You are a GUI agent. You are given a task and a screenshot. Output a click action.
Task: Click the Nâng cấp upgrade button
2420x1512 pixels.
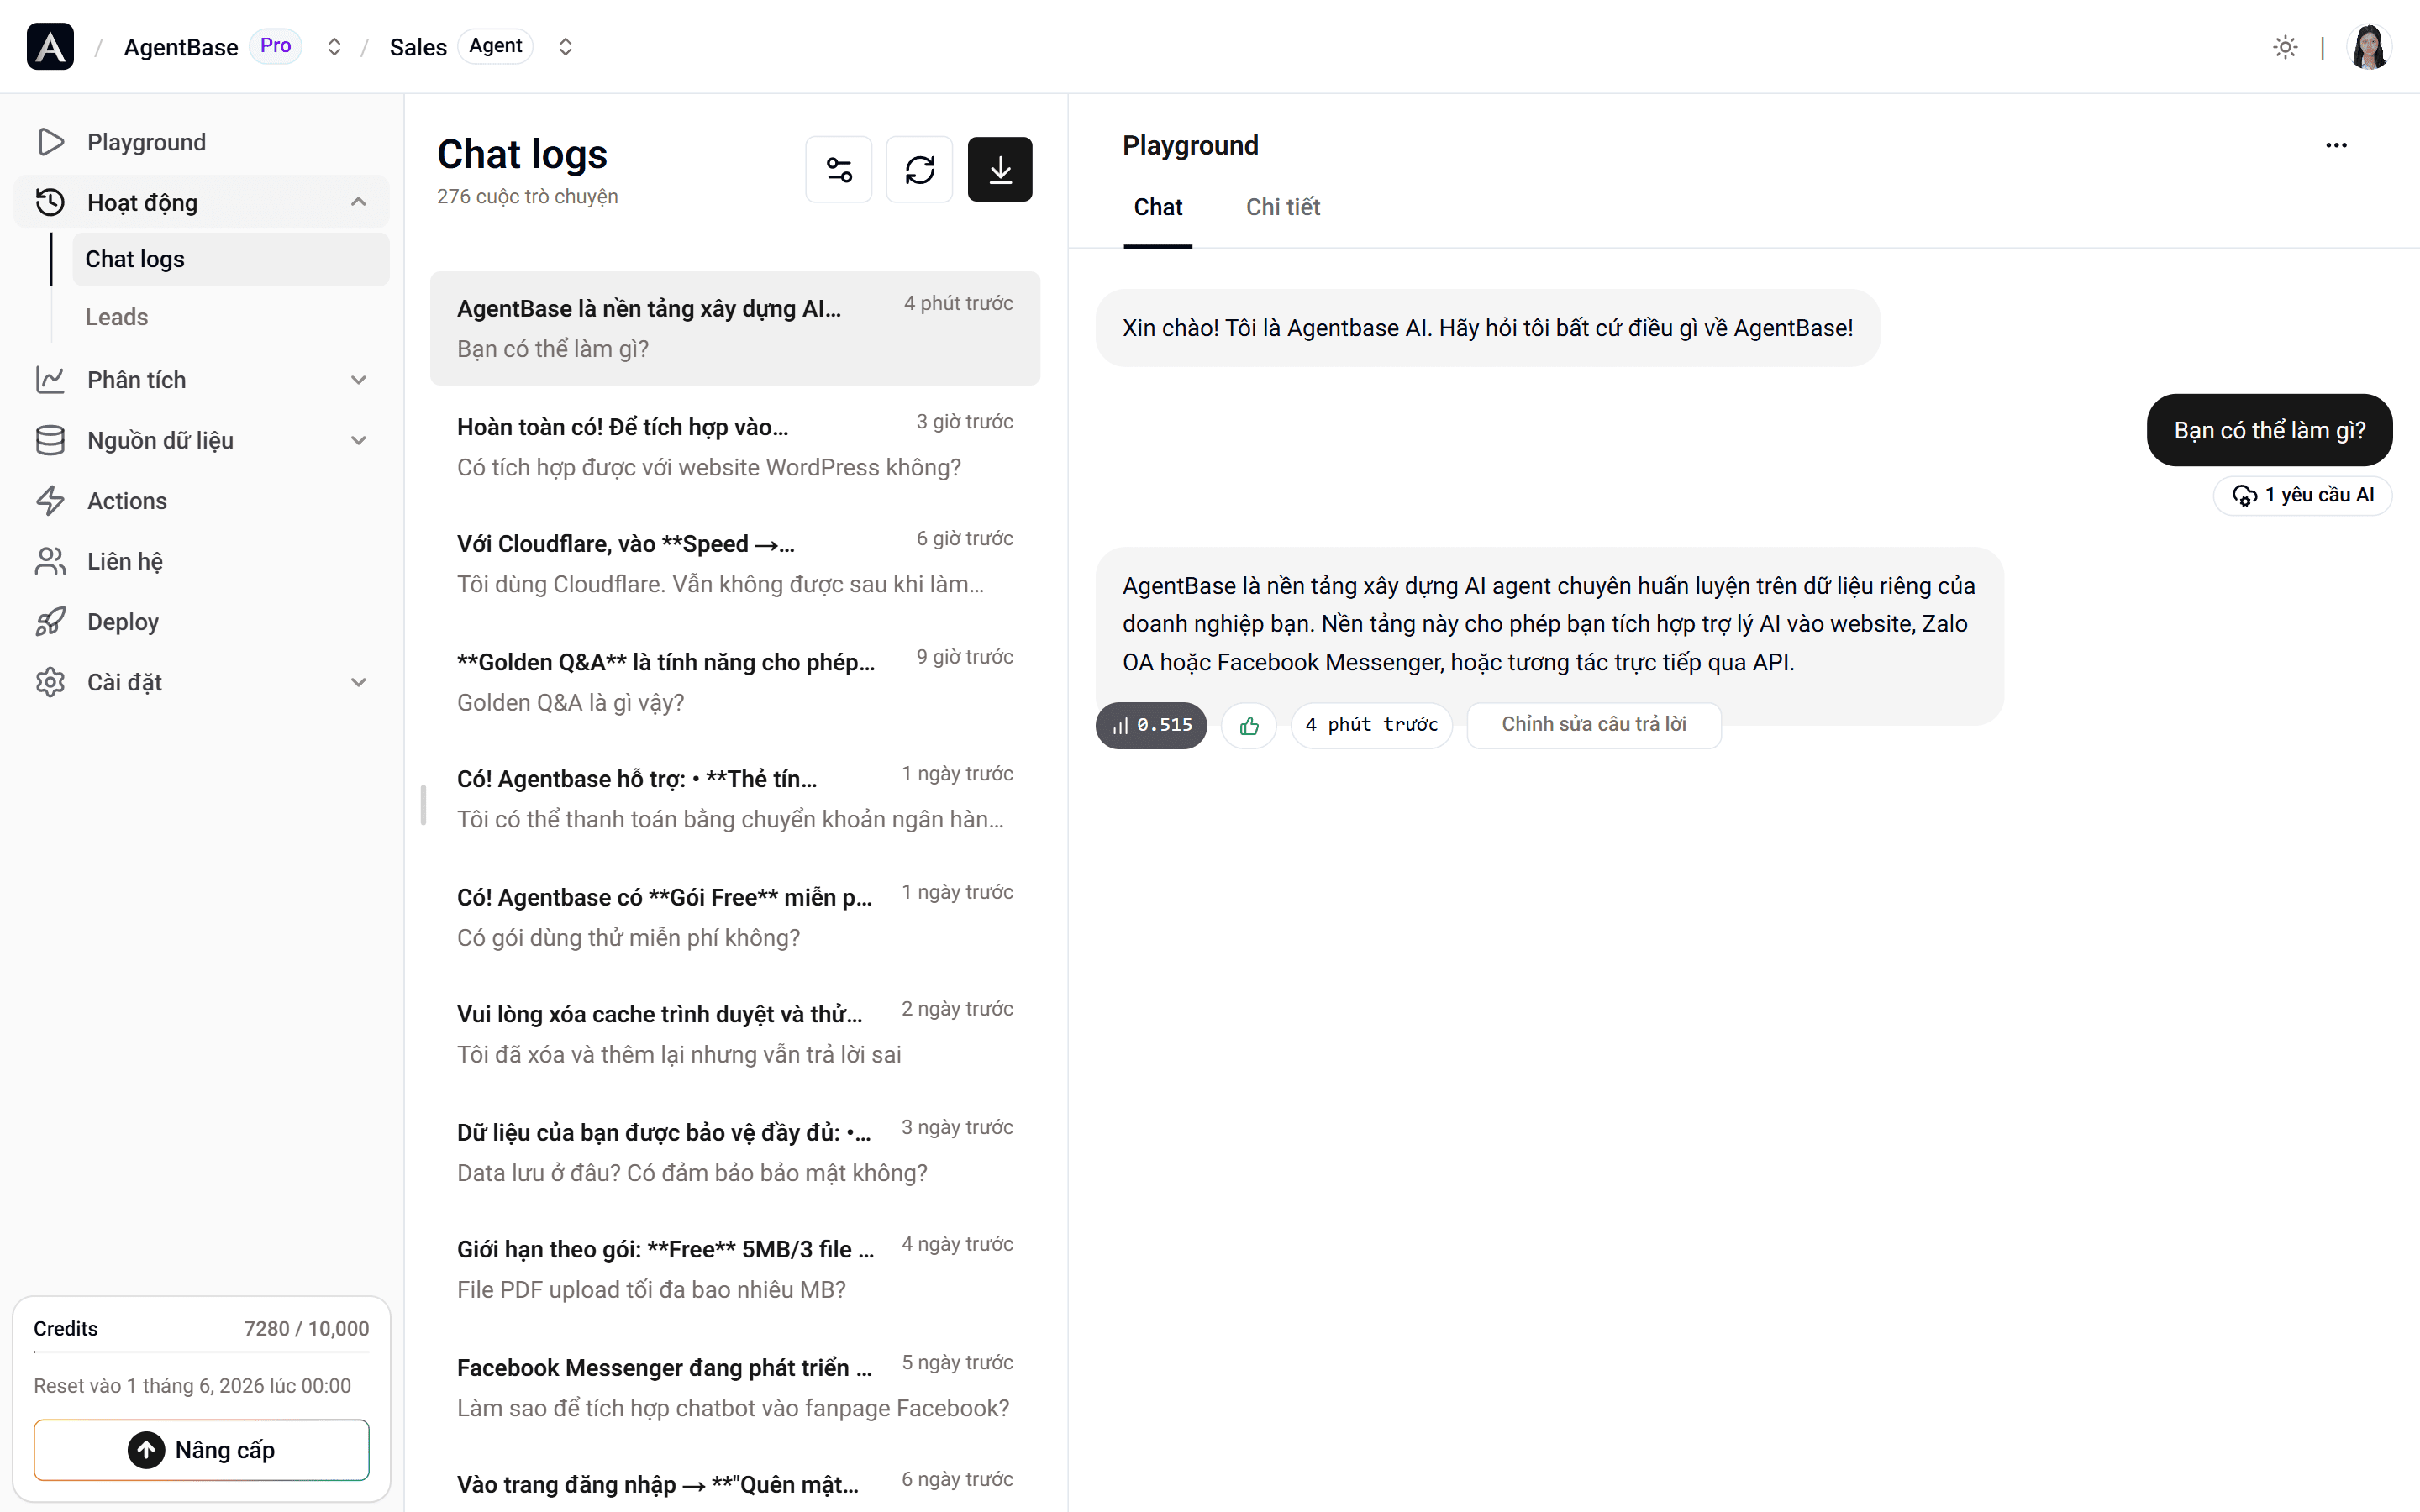coord(201,1449)
